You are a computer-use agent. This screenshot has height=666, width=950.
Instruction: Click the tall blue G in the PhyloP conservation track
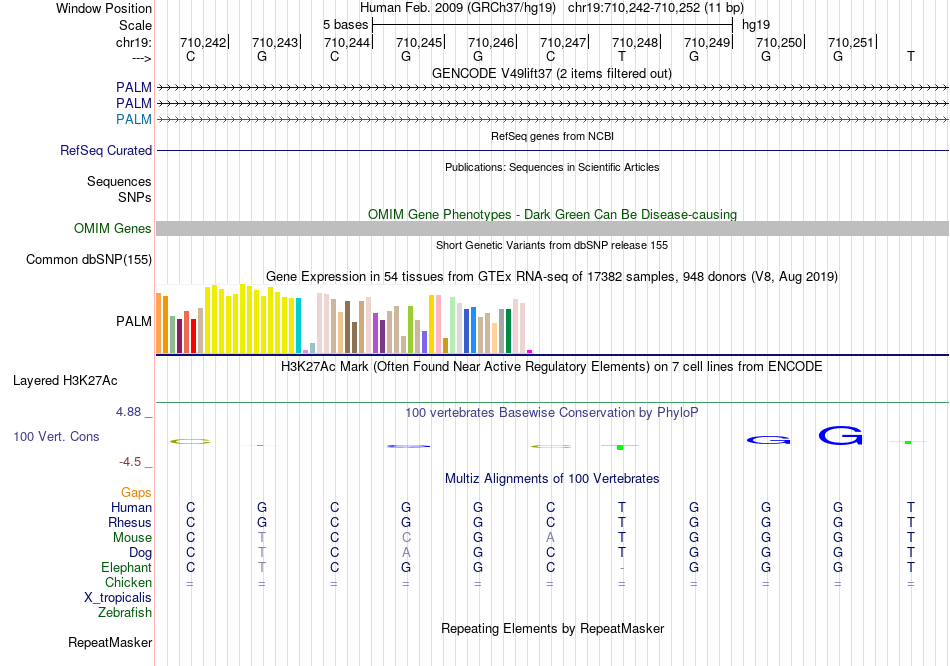[840, 436]
